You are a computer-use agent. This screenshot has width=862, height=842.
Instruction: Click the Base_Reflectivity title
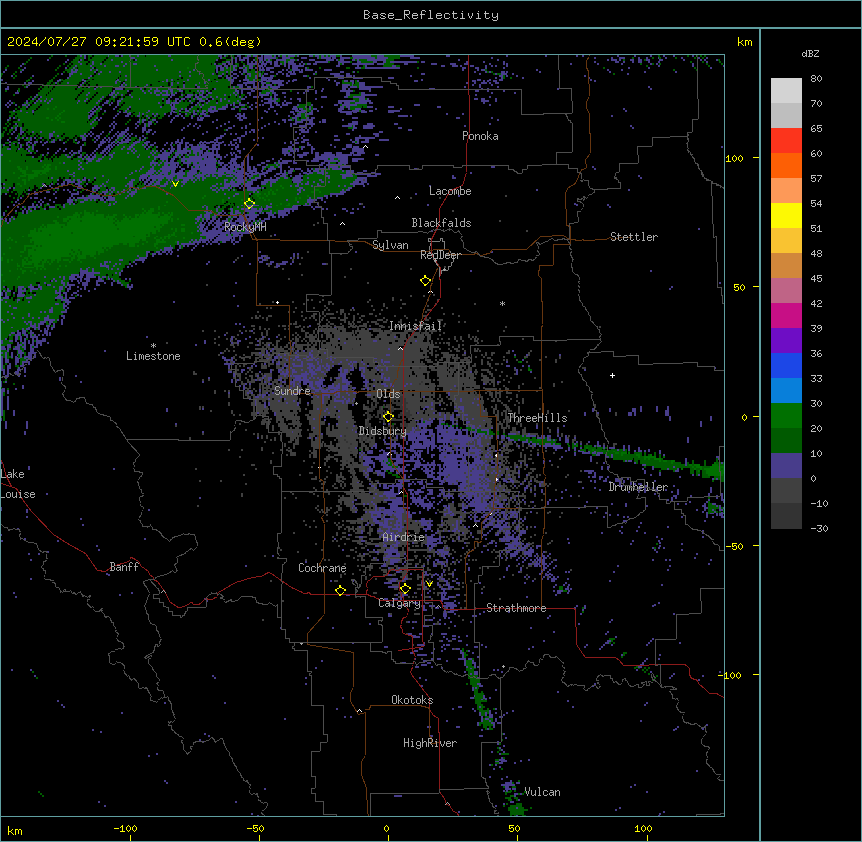coord(431,15)
